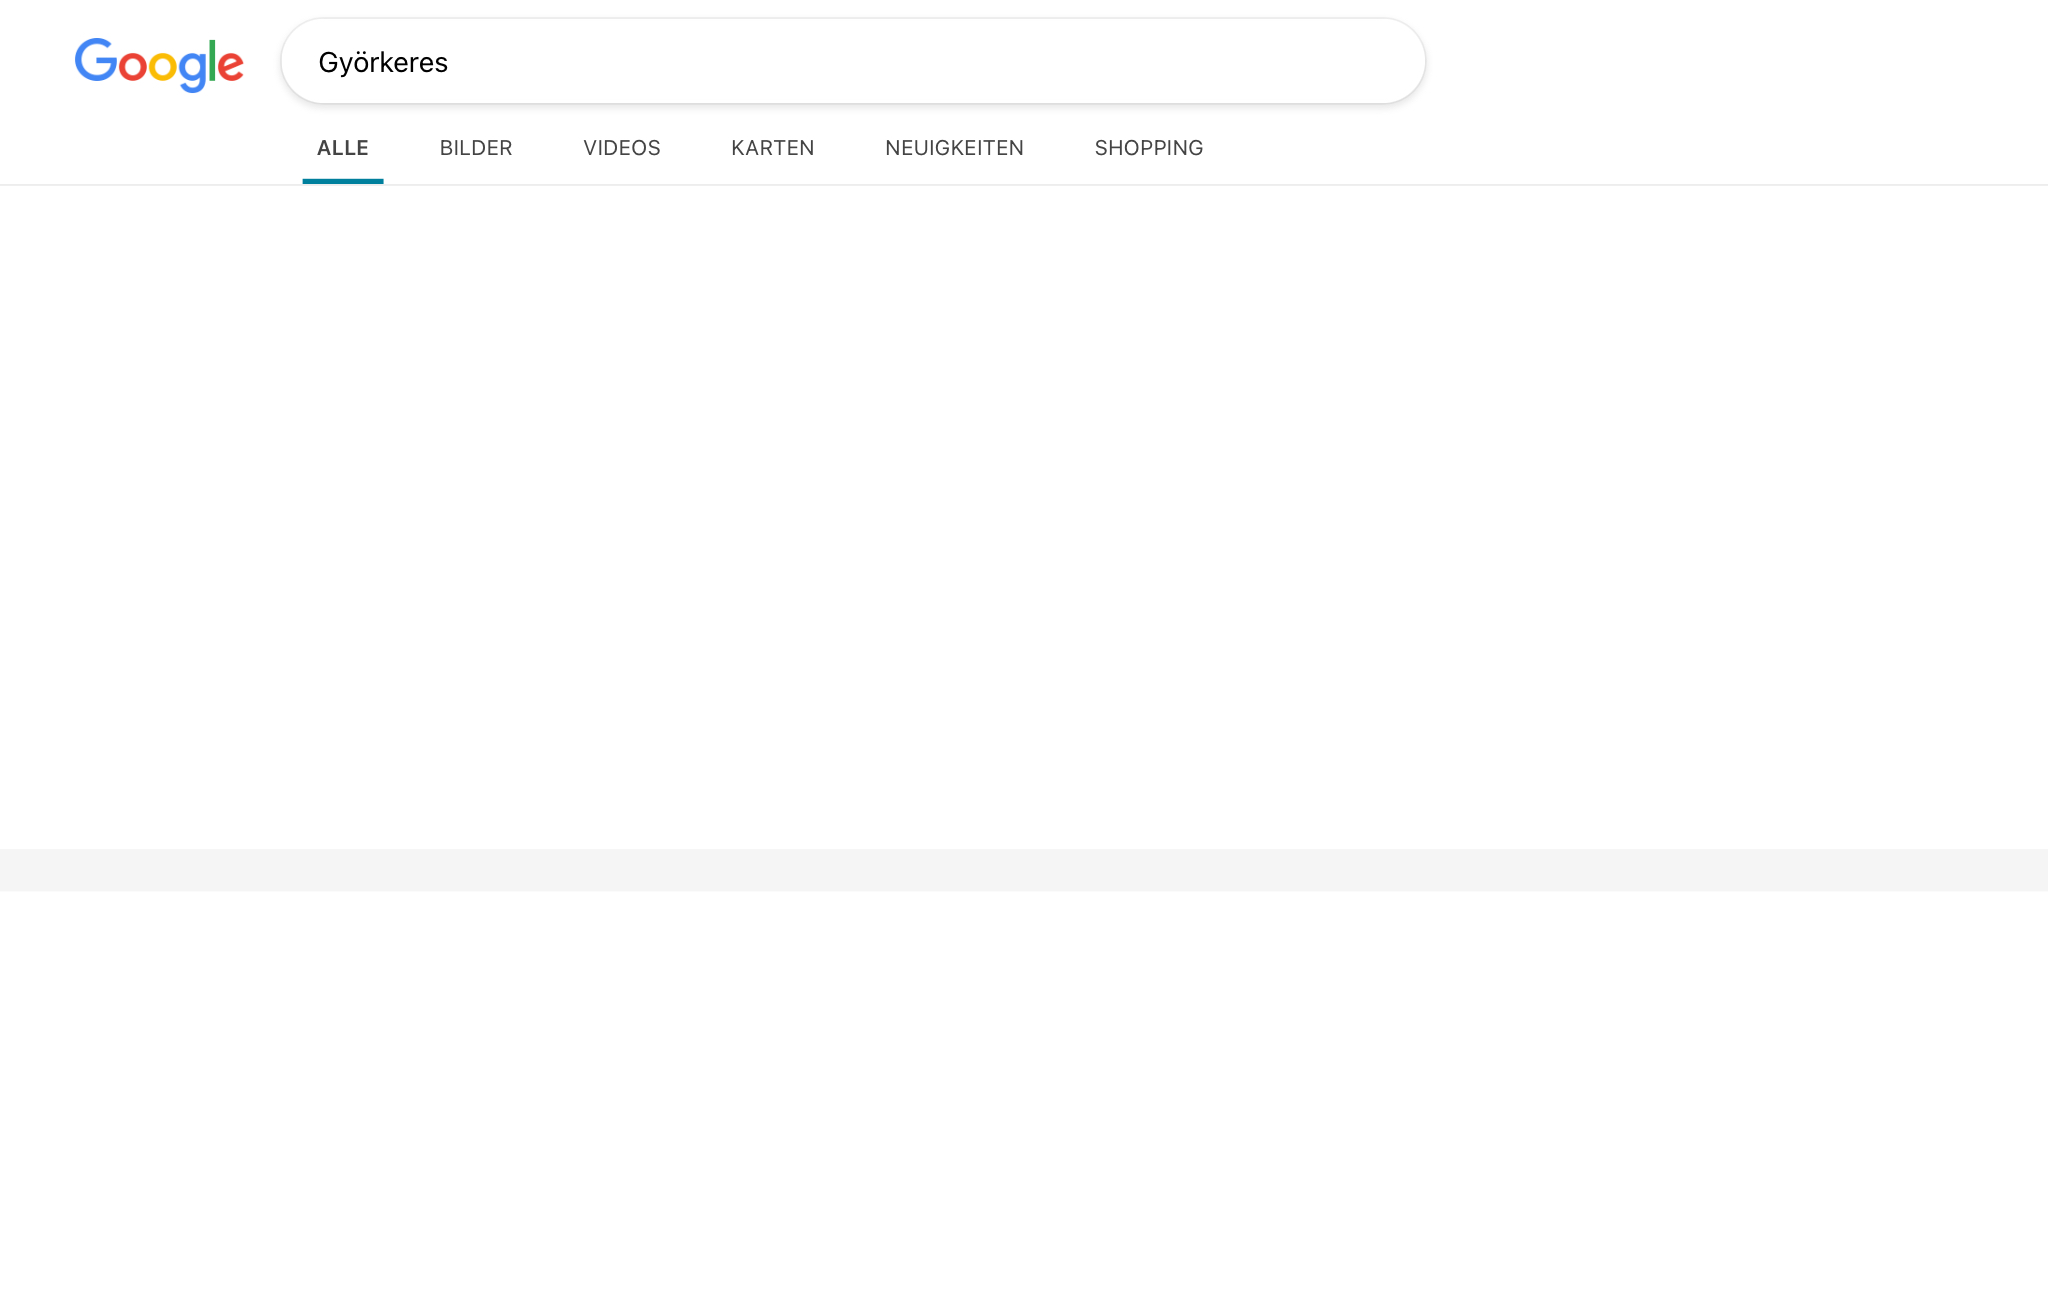Focus the search field containing Györkeres
Viewport: 2048px width, 1301px height.
click(853, 61)
